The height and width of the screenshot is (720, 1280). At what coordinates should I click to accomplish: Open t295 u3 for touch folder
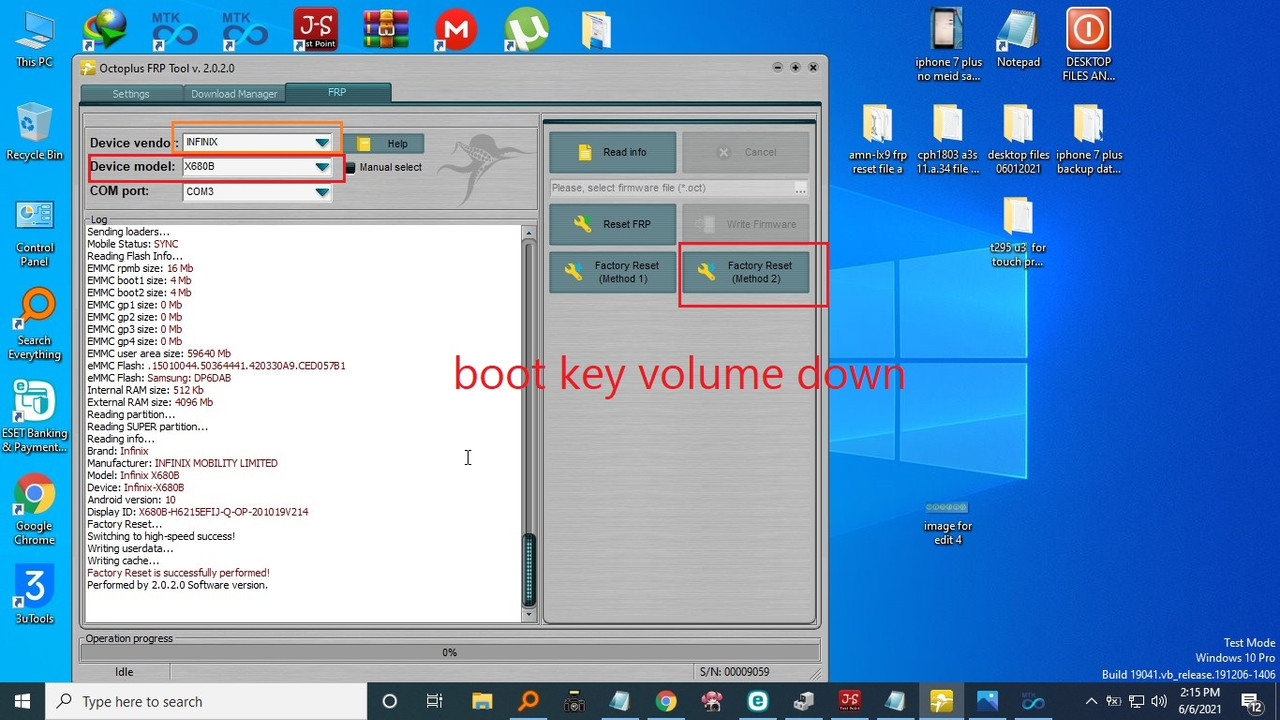pos(1018,231)
